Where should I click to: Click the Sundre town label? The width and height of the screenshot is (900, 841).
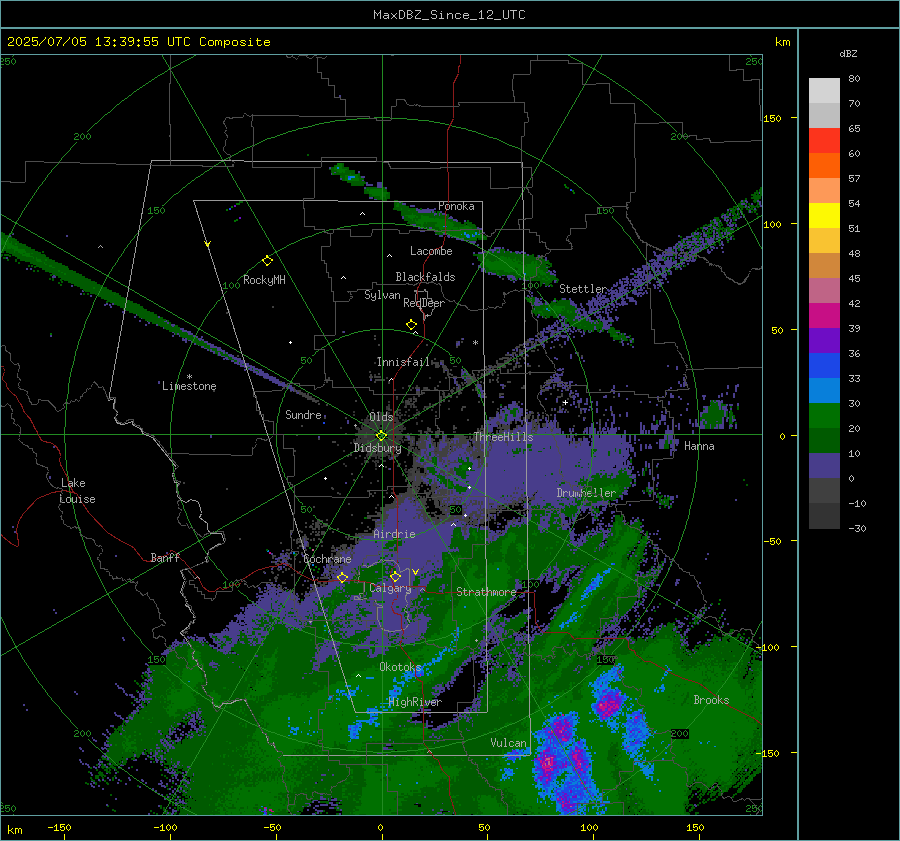tap(303, 414)
